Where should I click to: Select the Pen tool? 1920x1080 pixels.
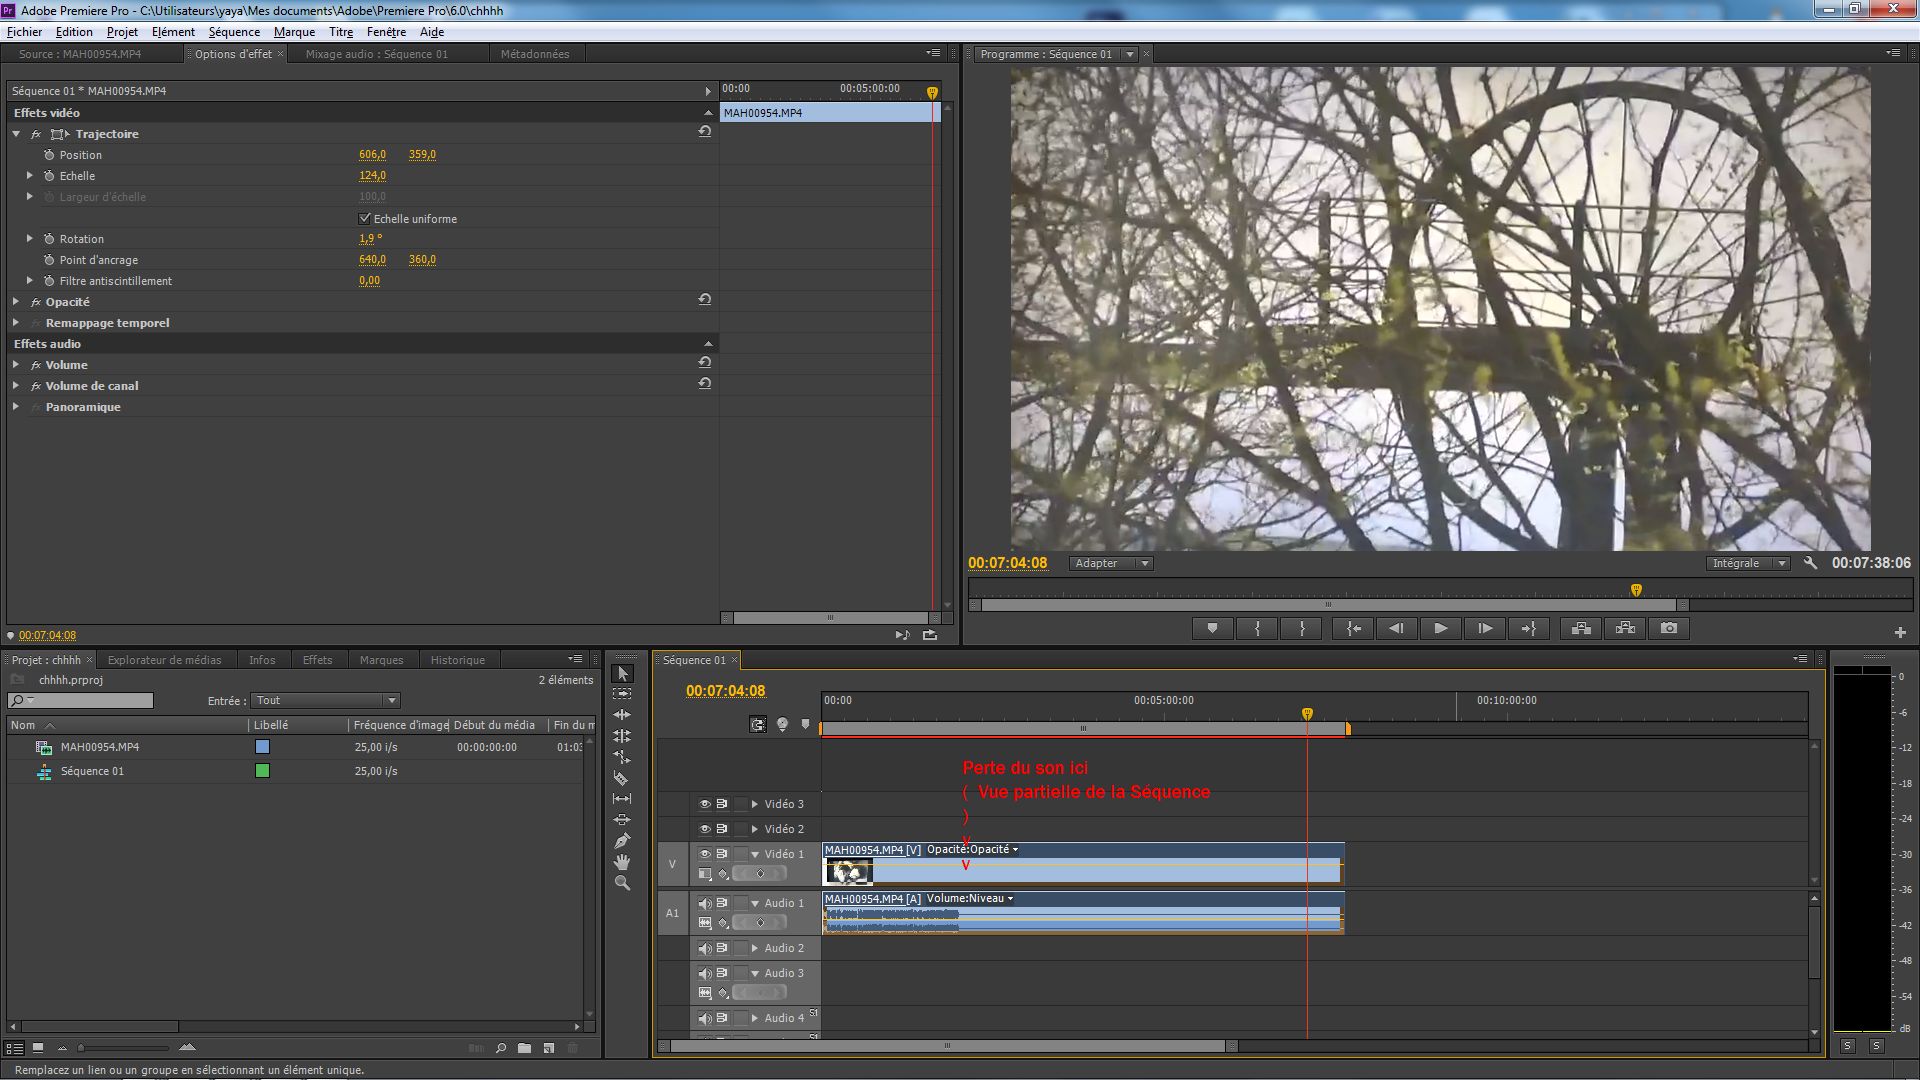tap(622, 840)
